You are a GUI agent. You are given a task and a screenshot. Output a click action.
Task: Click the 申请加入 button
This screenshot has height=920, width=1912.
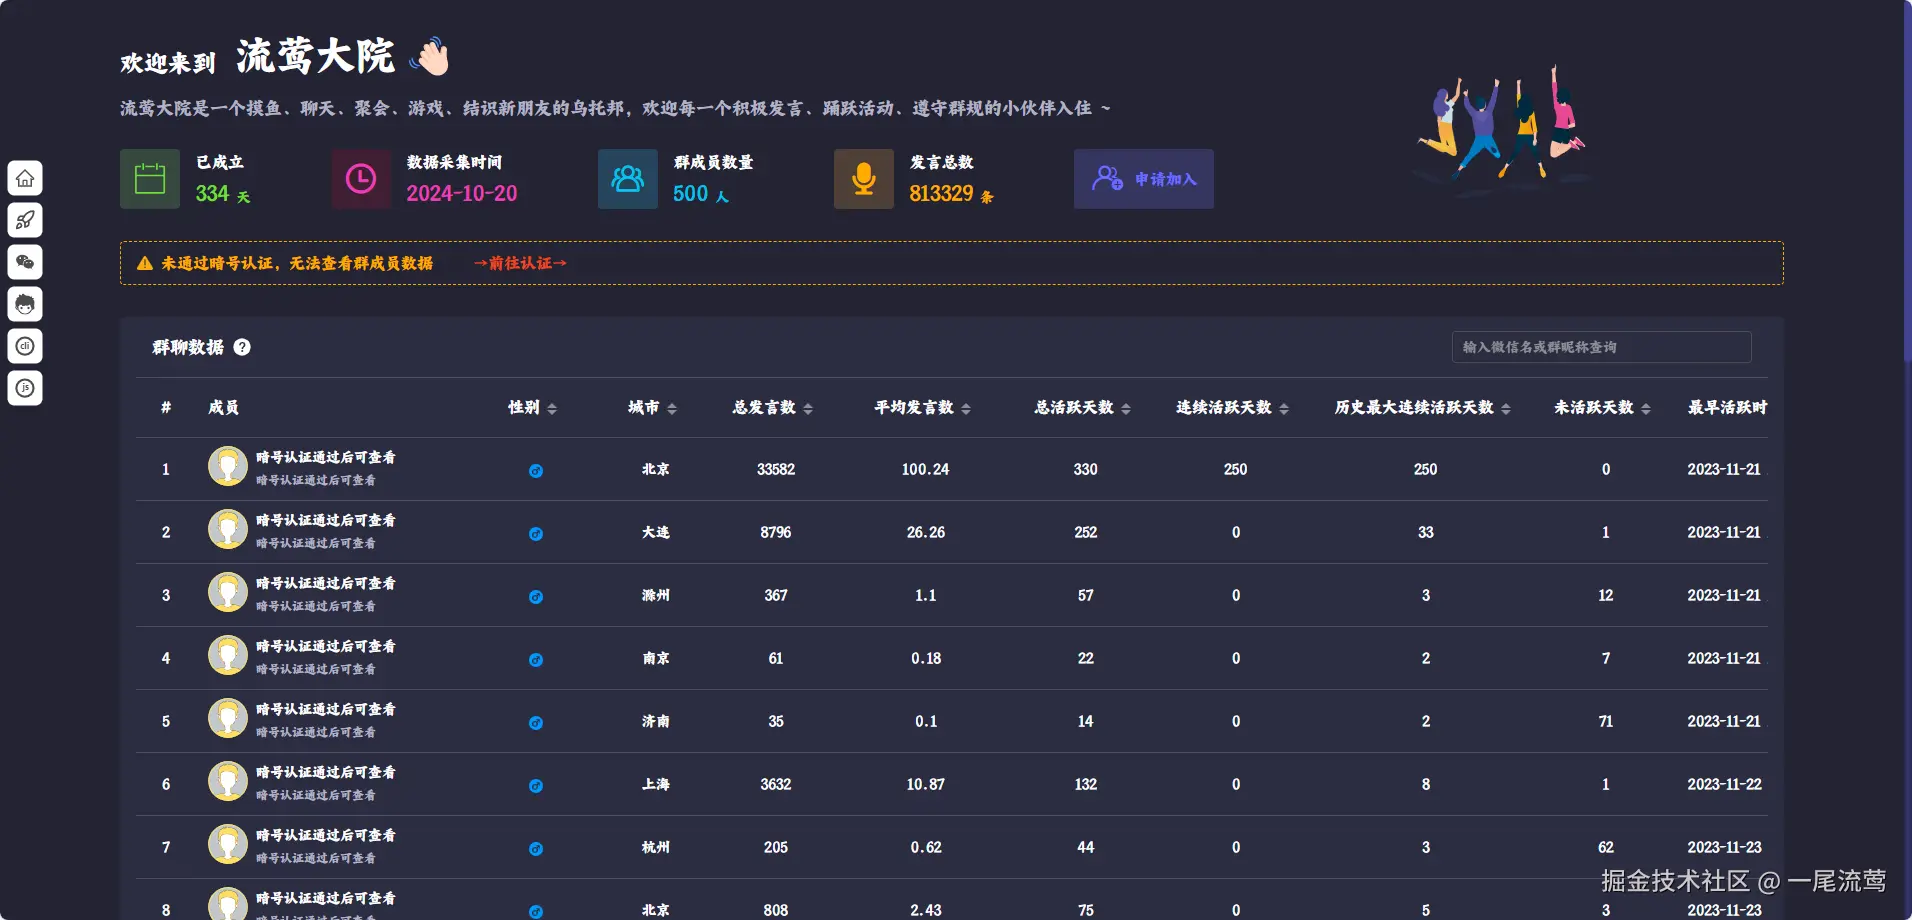pyautogui.click(x=1144, y=179)
